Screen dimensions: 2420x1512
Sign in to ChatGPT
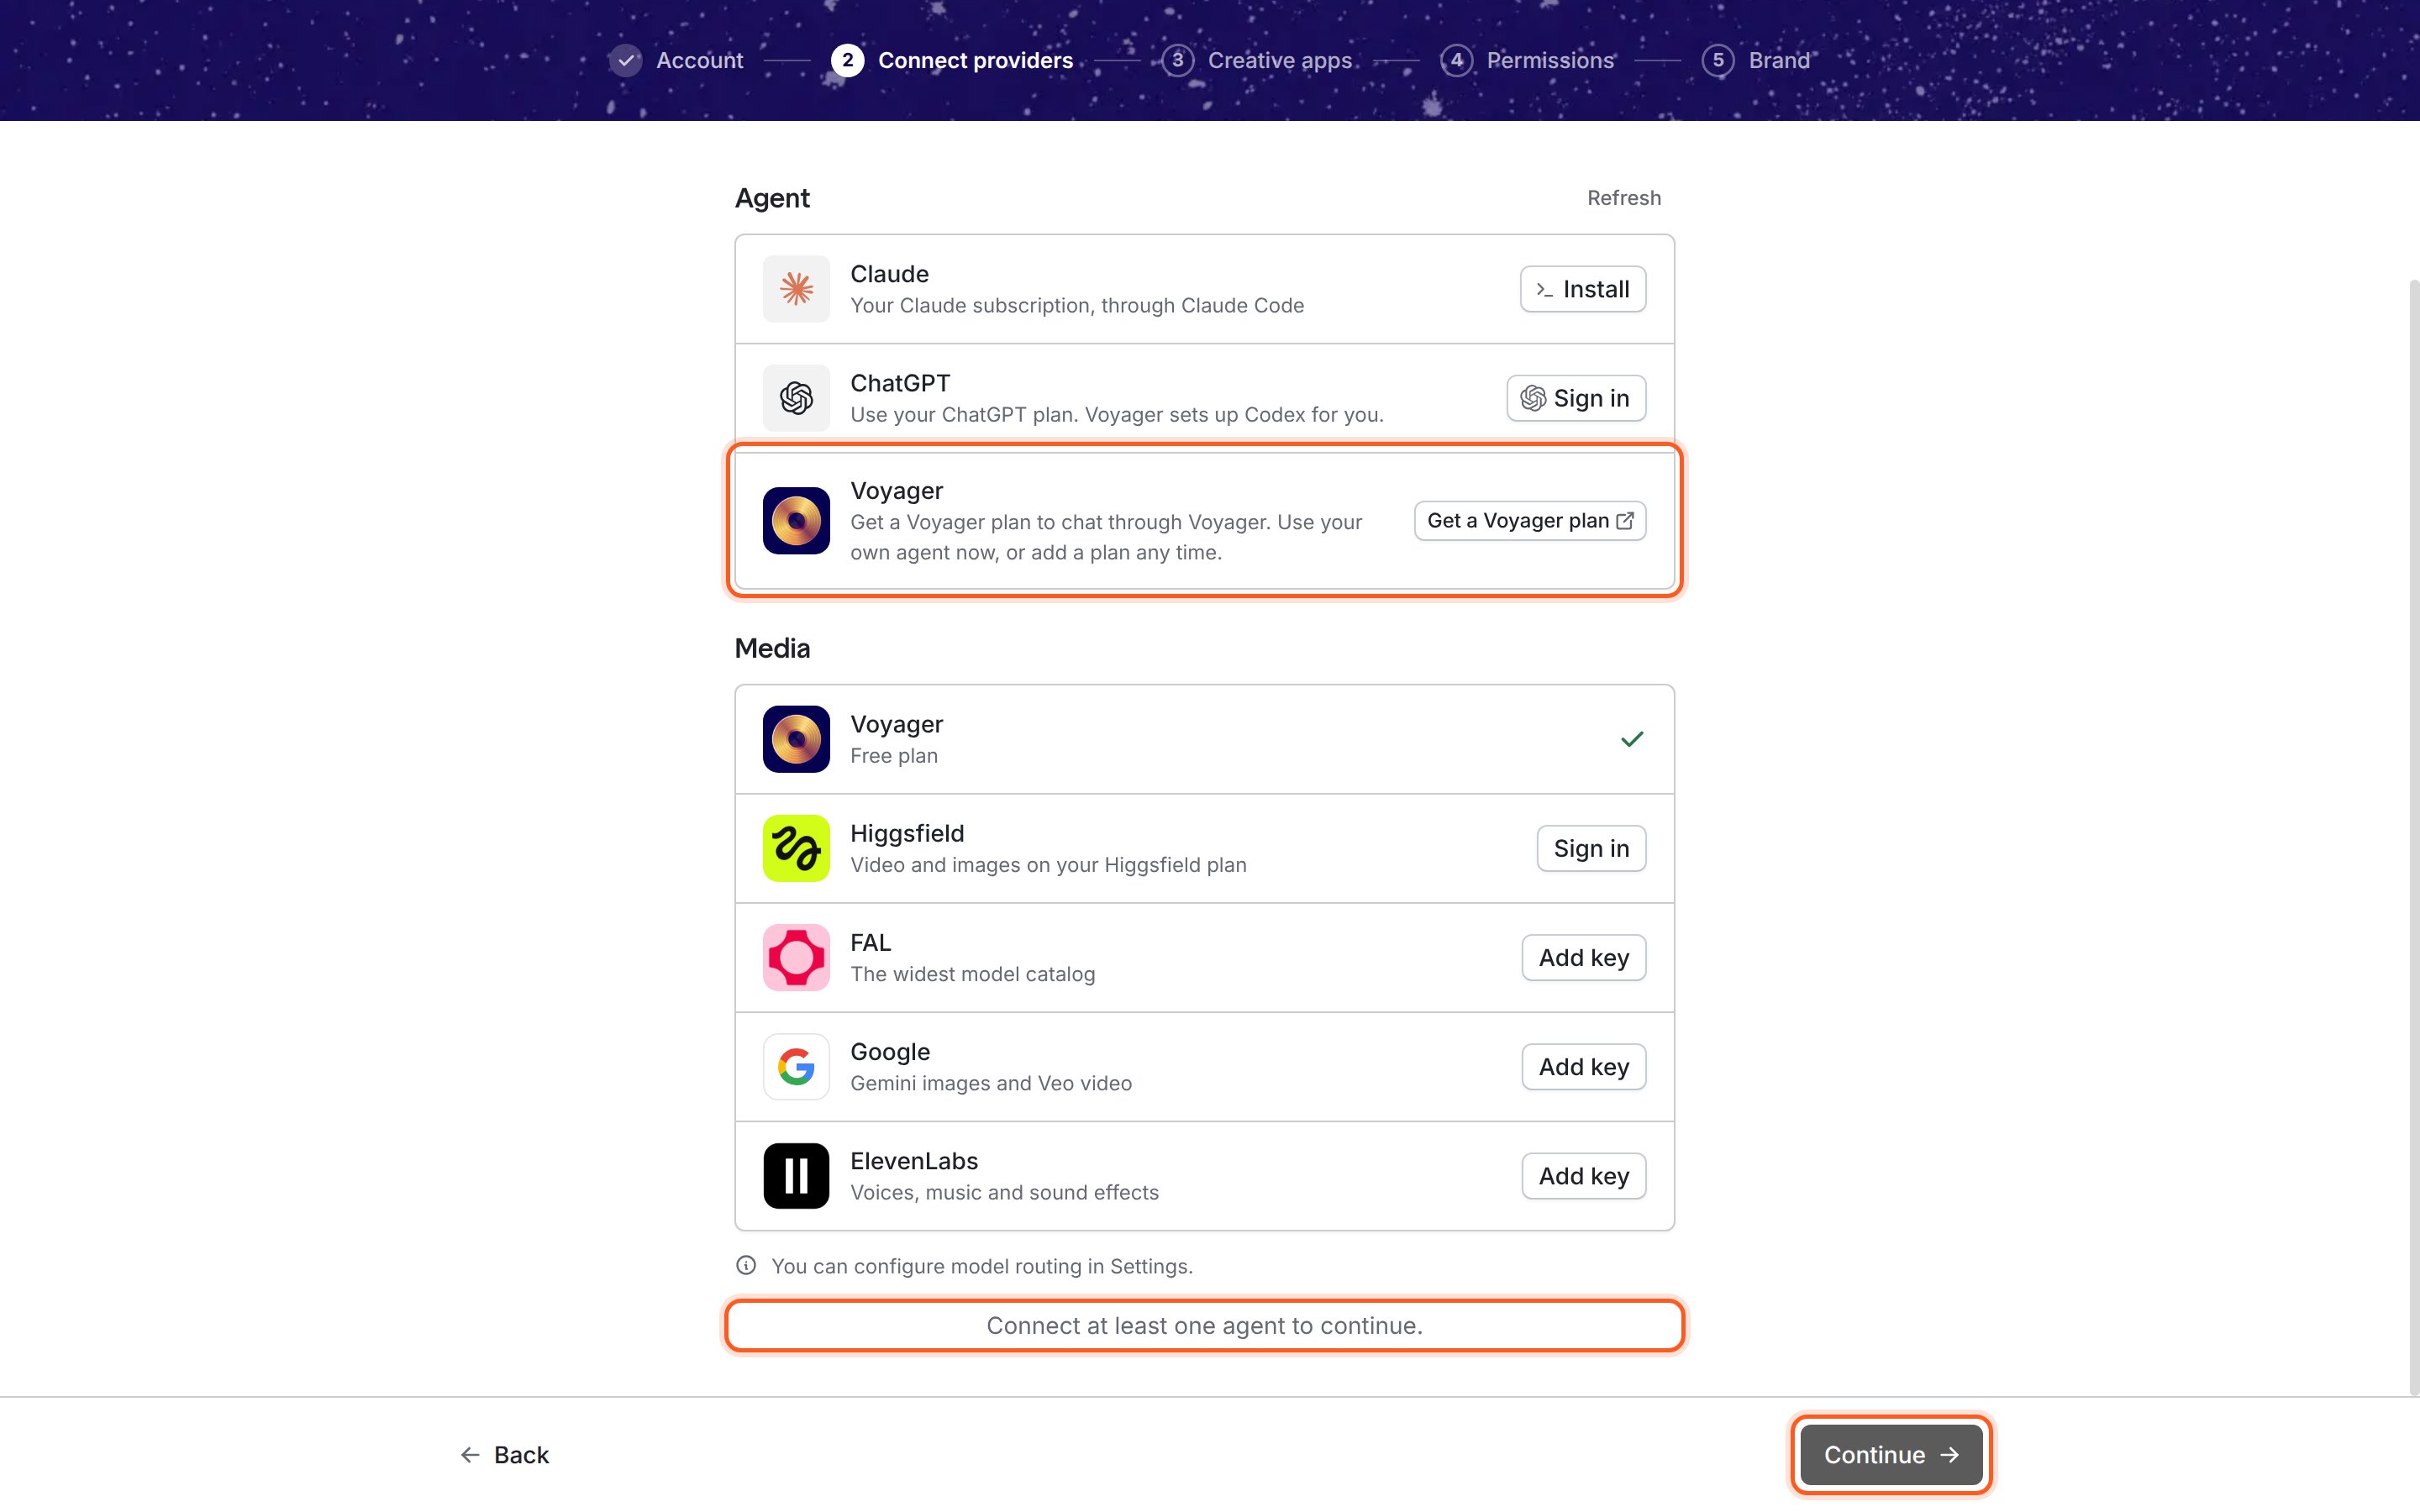click(1576, 398)
